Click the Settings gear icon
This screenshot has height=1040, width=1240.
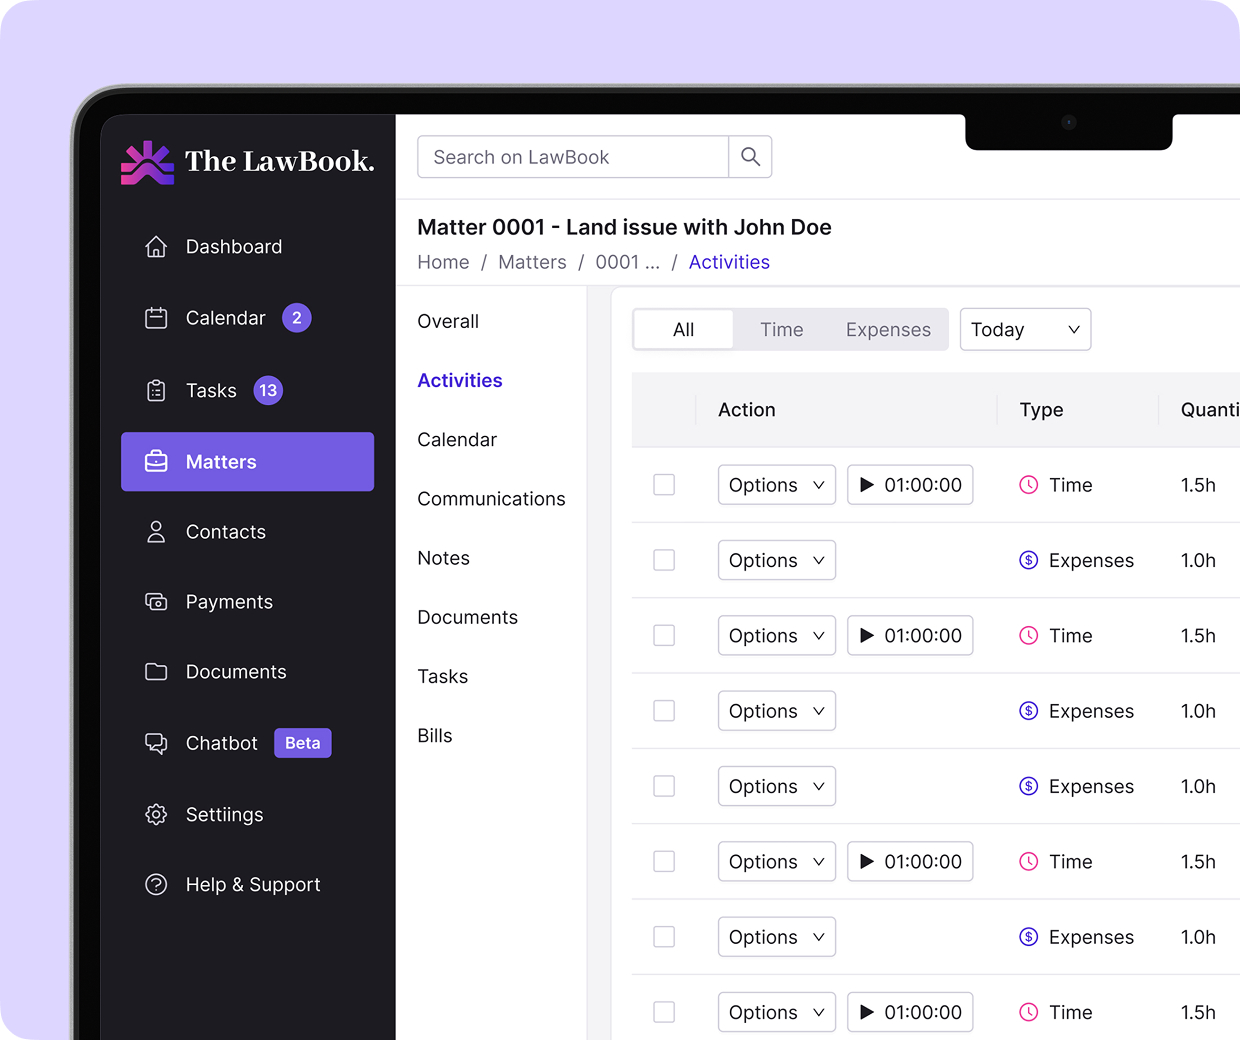pyautogui.click(x=156, y=814)
